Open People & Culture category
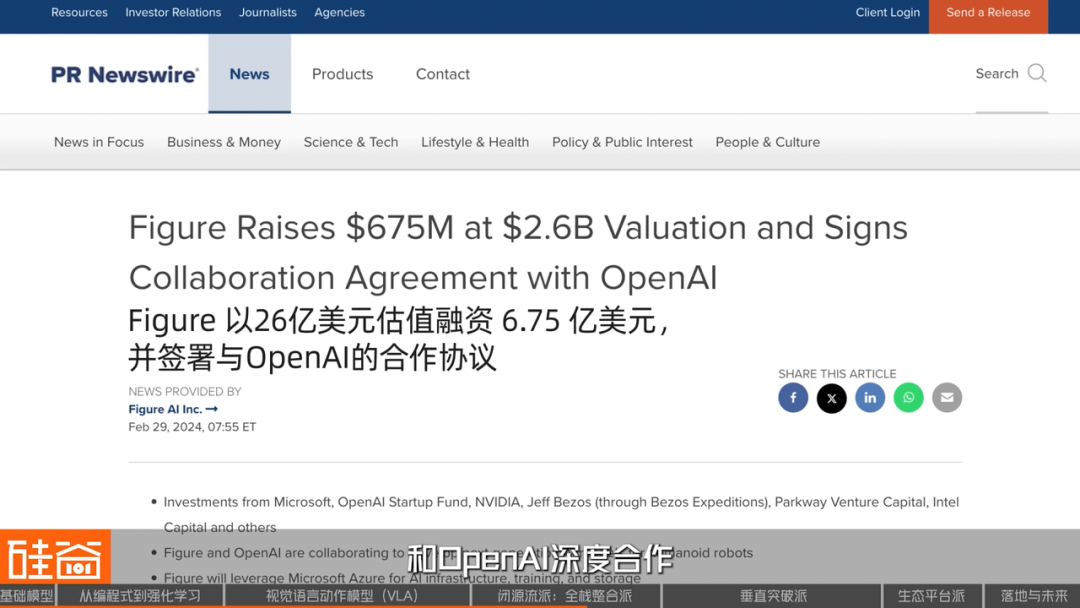Screen dimensions: 1080x608 point(767,142)
